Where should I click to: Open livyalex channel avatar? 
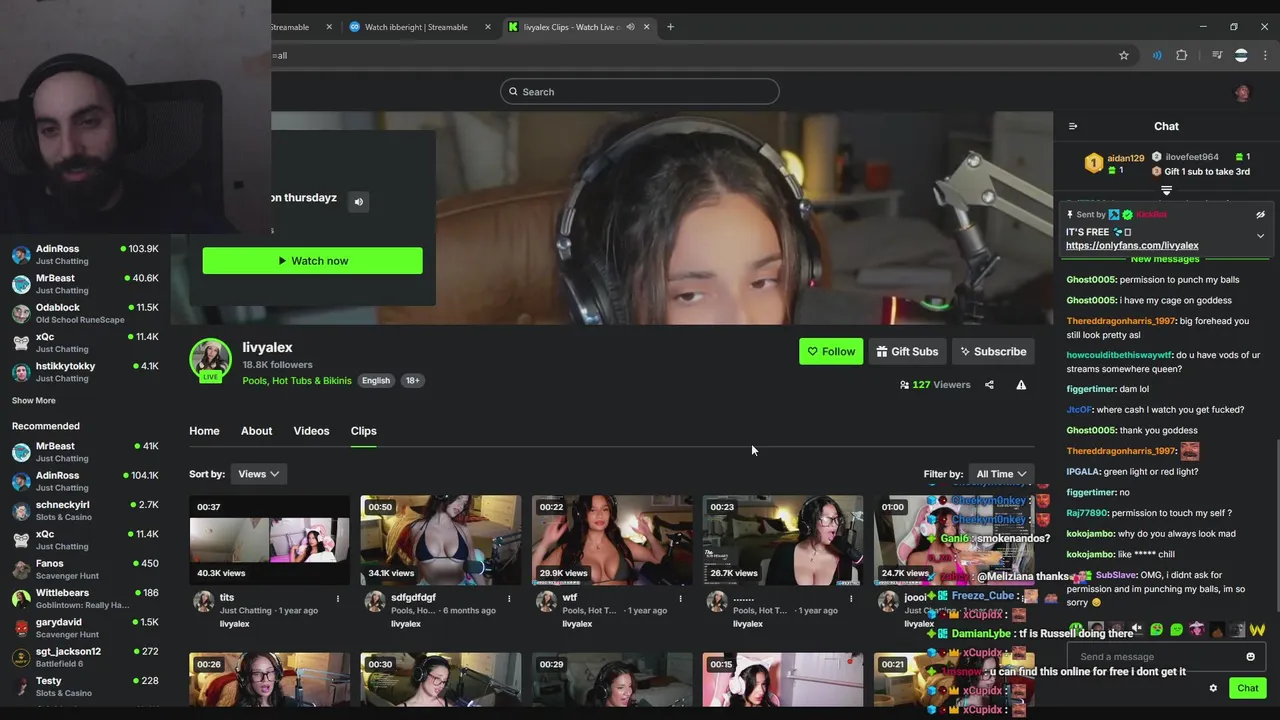point(211,360)
